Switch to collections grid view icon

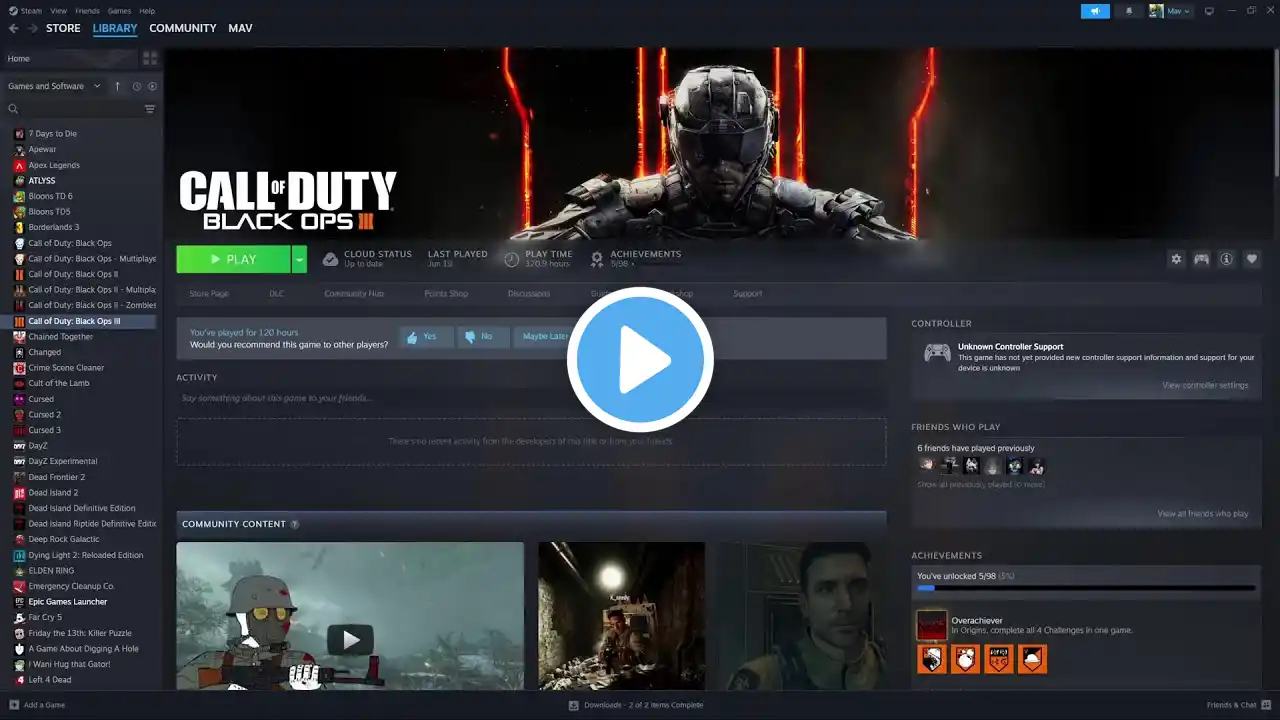click(x=150, y=58)
